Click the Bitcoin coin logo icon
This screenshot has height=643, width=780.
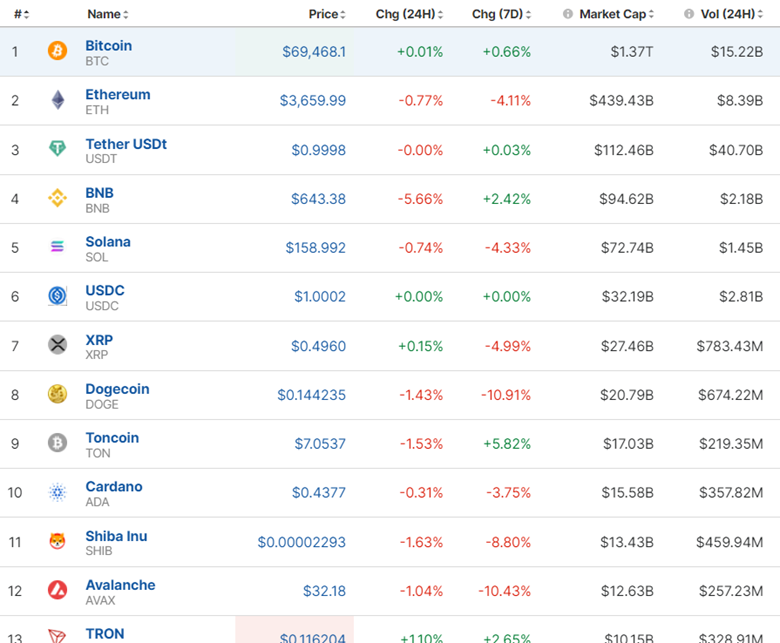click(57, 51)
